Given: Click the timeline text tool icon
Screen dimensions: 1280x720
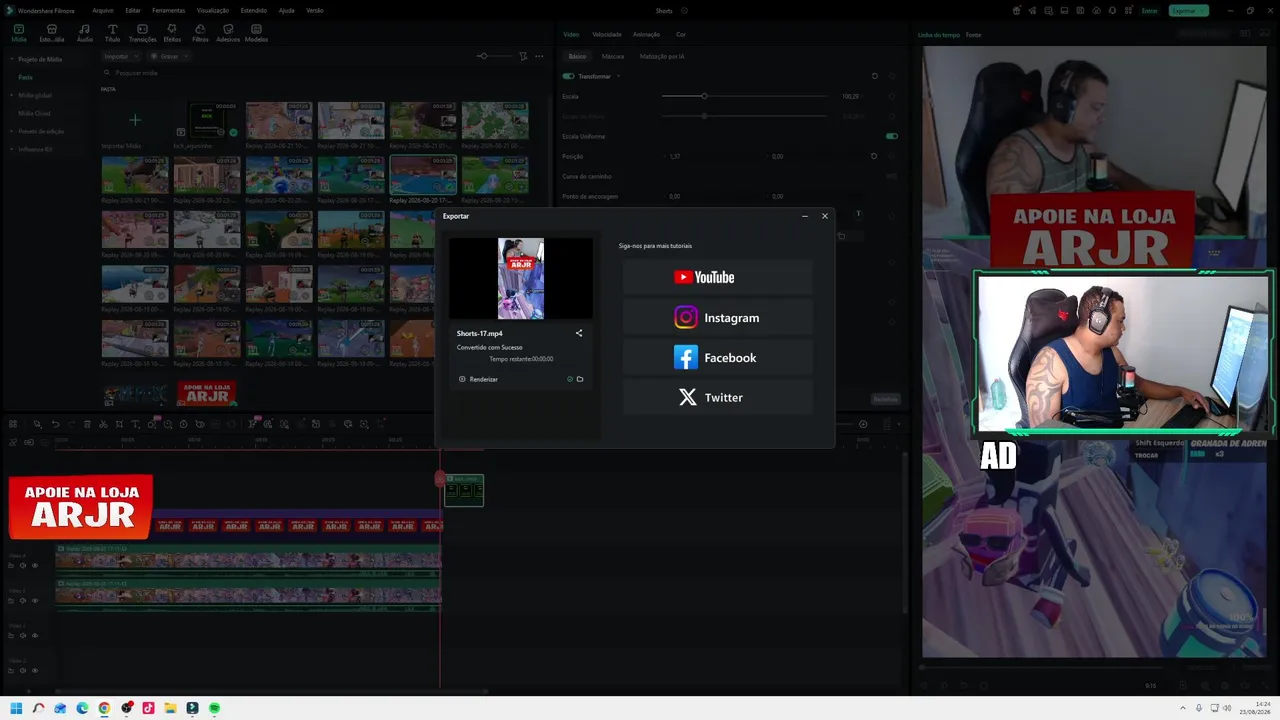Looking at the screenshot, I should 135,424.
